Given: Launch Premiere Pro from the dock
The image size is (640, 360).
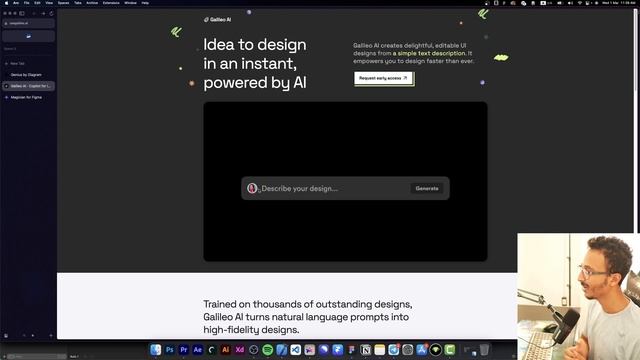Looking at the screenshot, I should click(184, 350).
